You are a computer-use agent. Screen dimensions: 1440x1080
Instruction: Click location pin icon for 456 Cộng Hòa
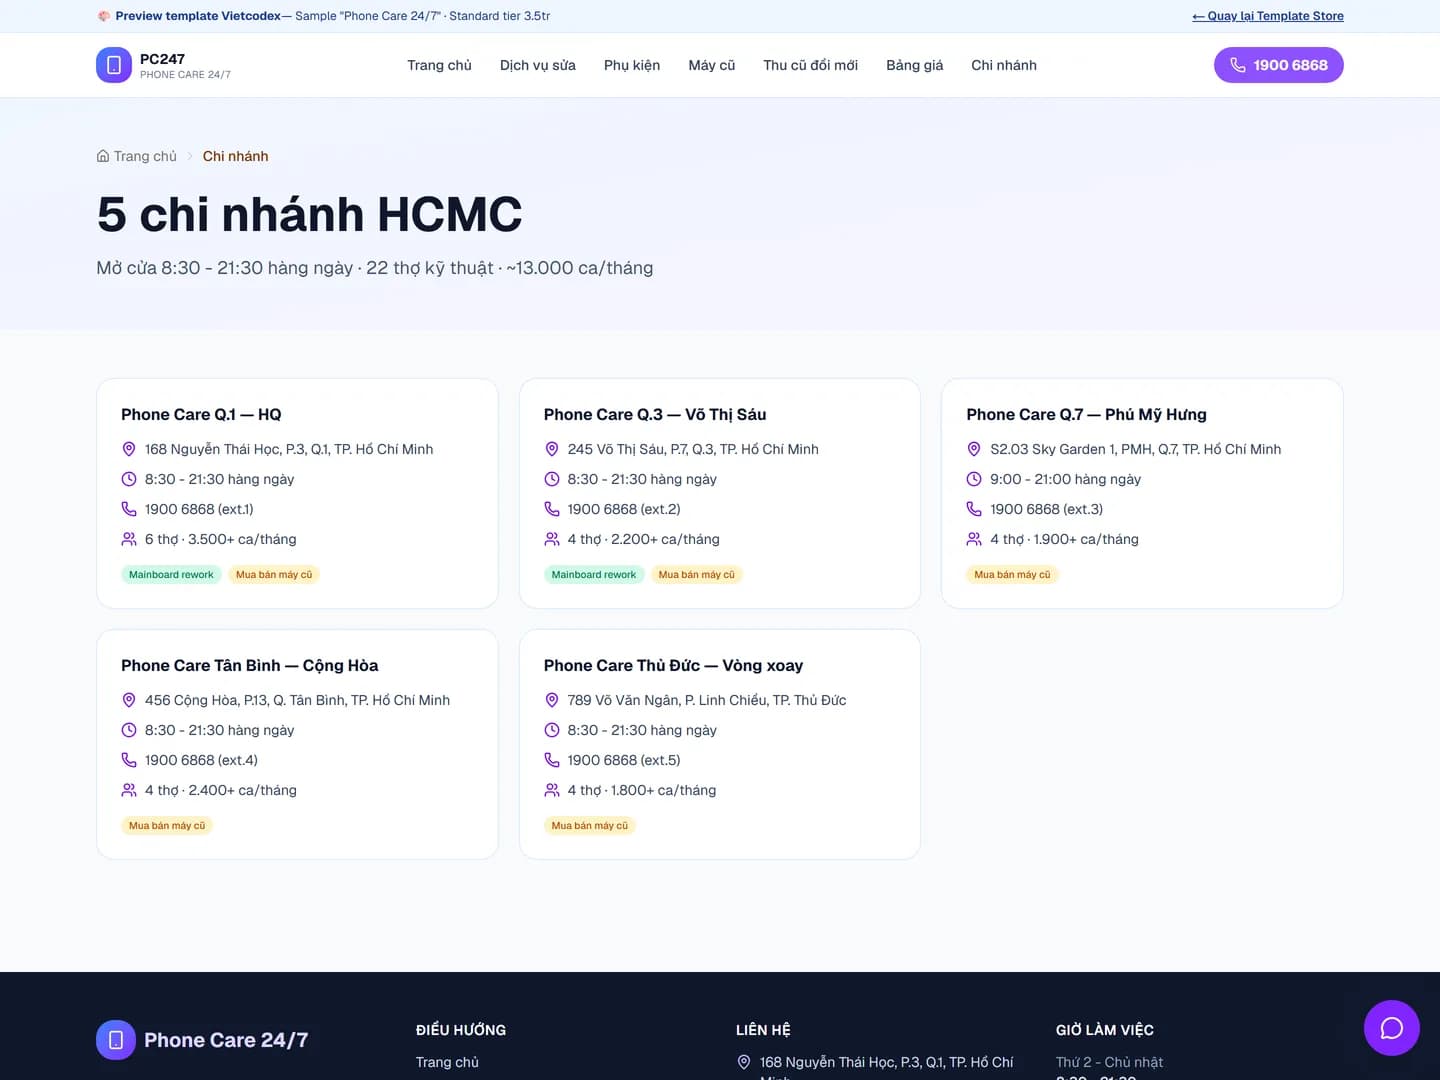(129, 700)
